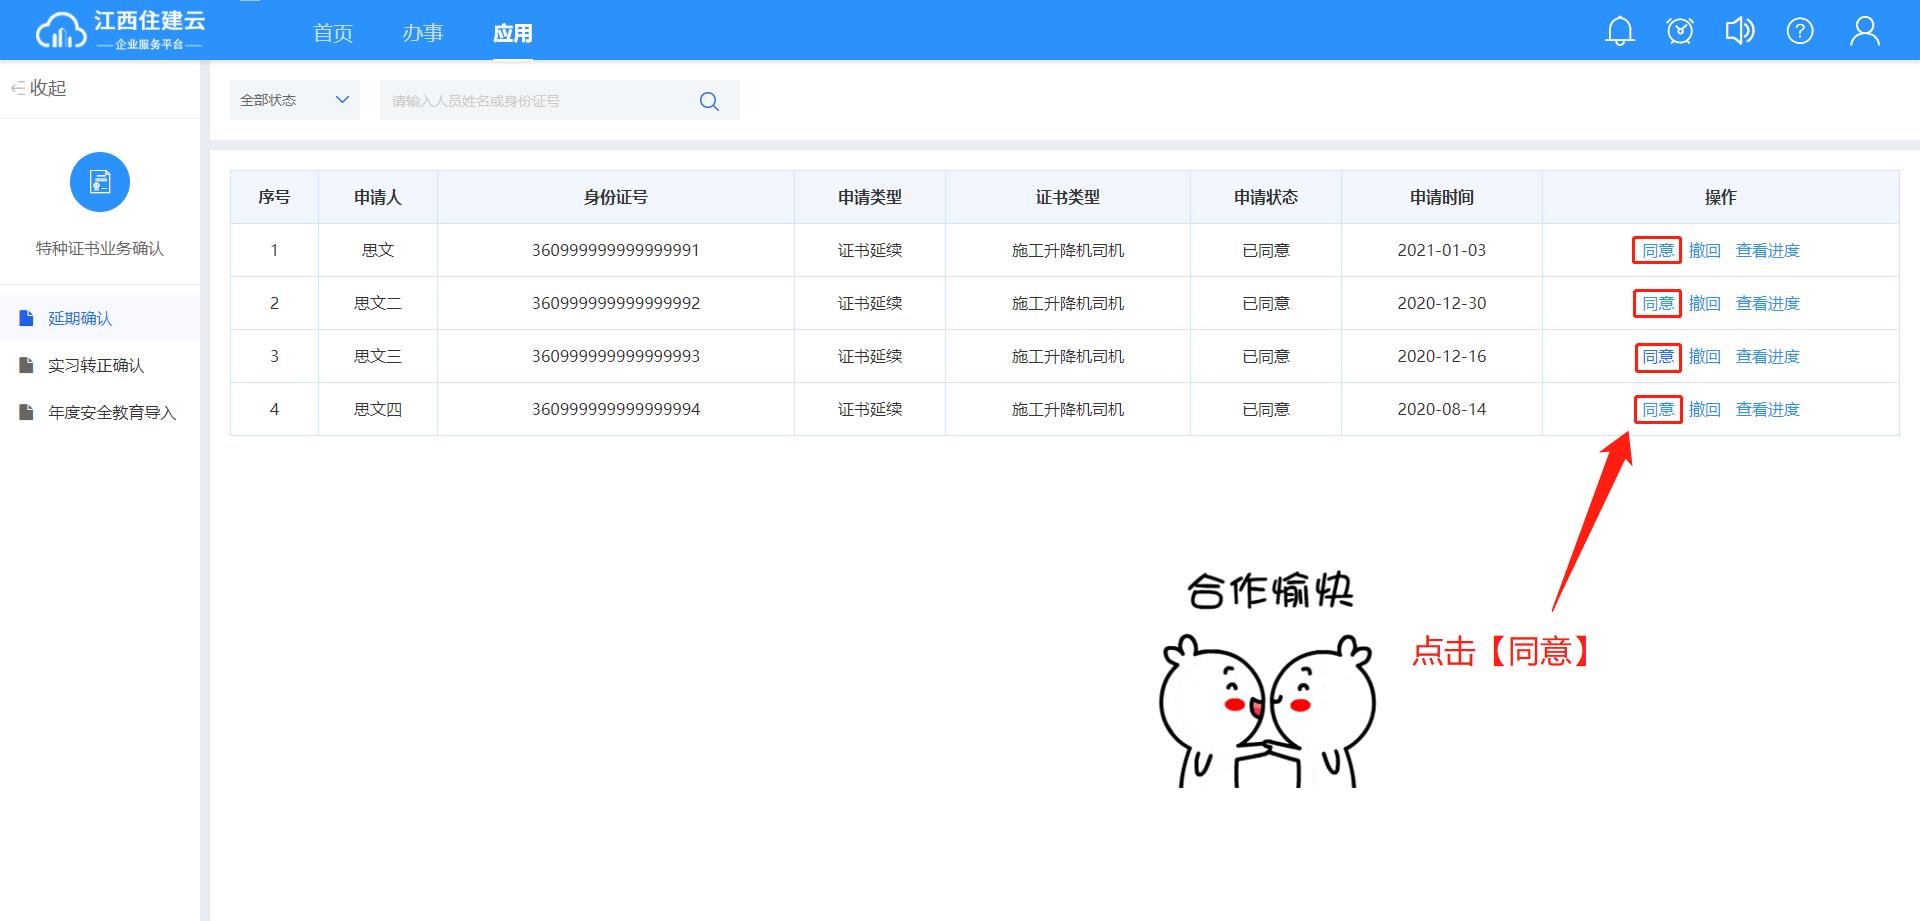Collapse the sidebar with 收起
Screen dimensions: 1920x921
[40, 88]
